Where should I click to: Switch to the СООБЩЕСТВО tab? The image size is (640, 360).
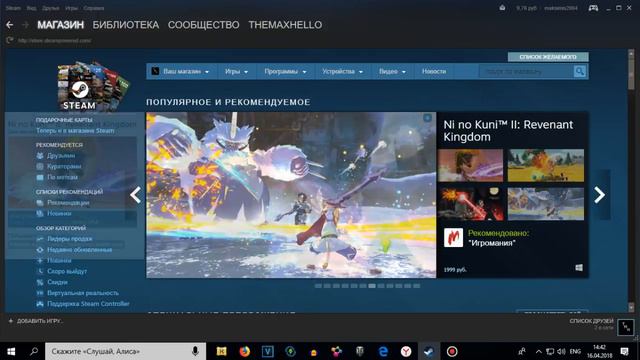203,25
